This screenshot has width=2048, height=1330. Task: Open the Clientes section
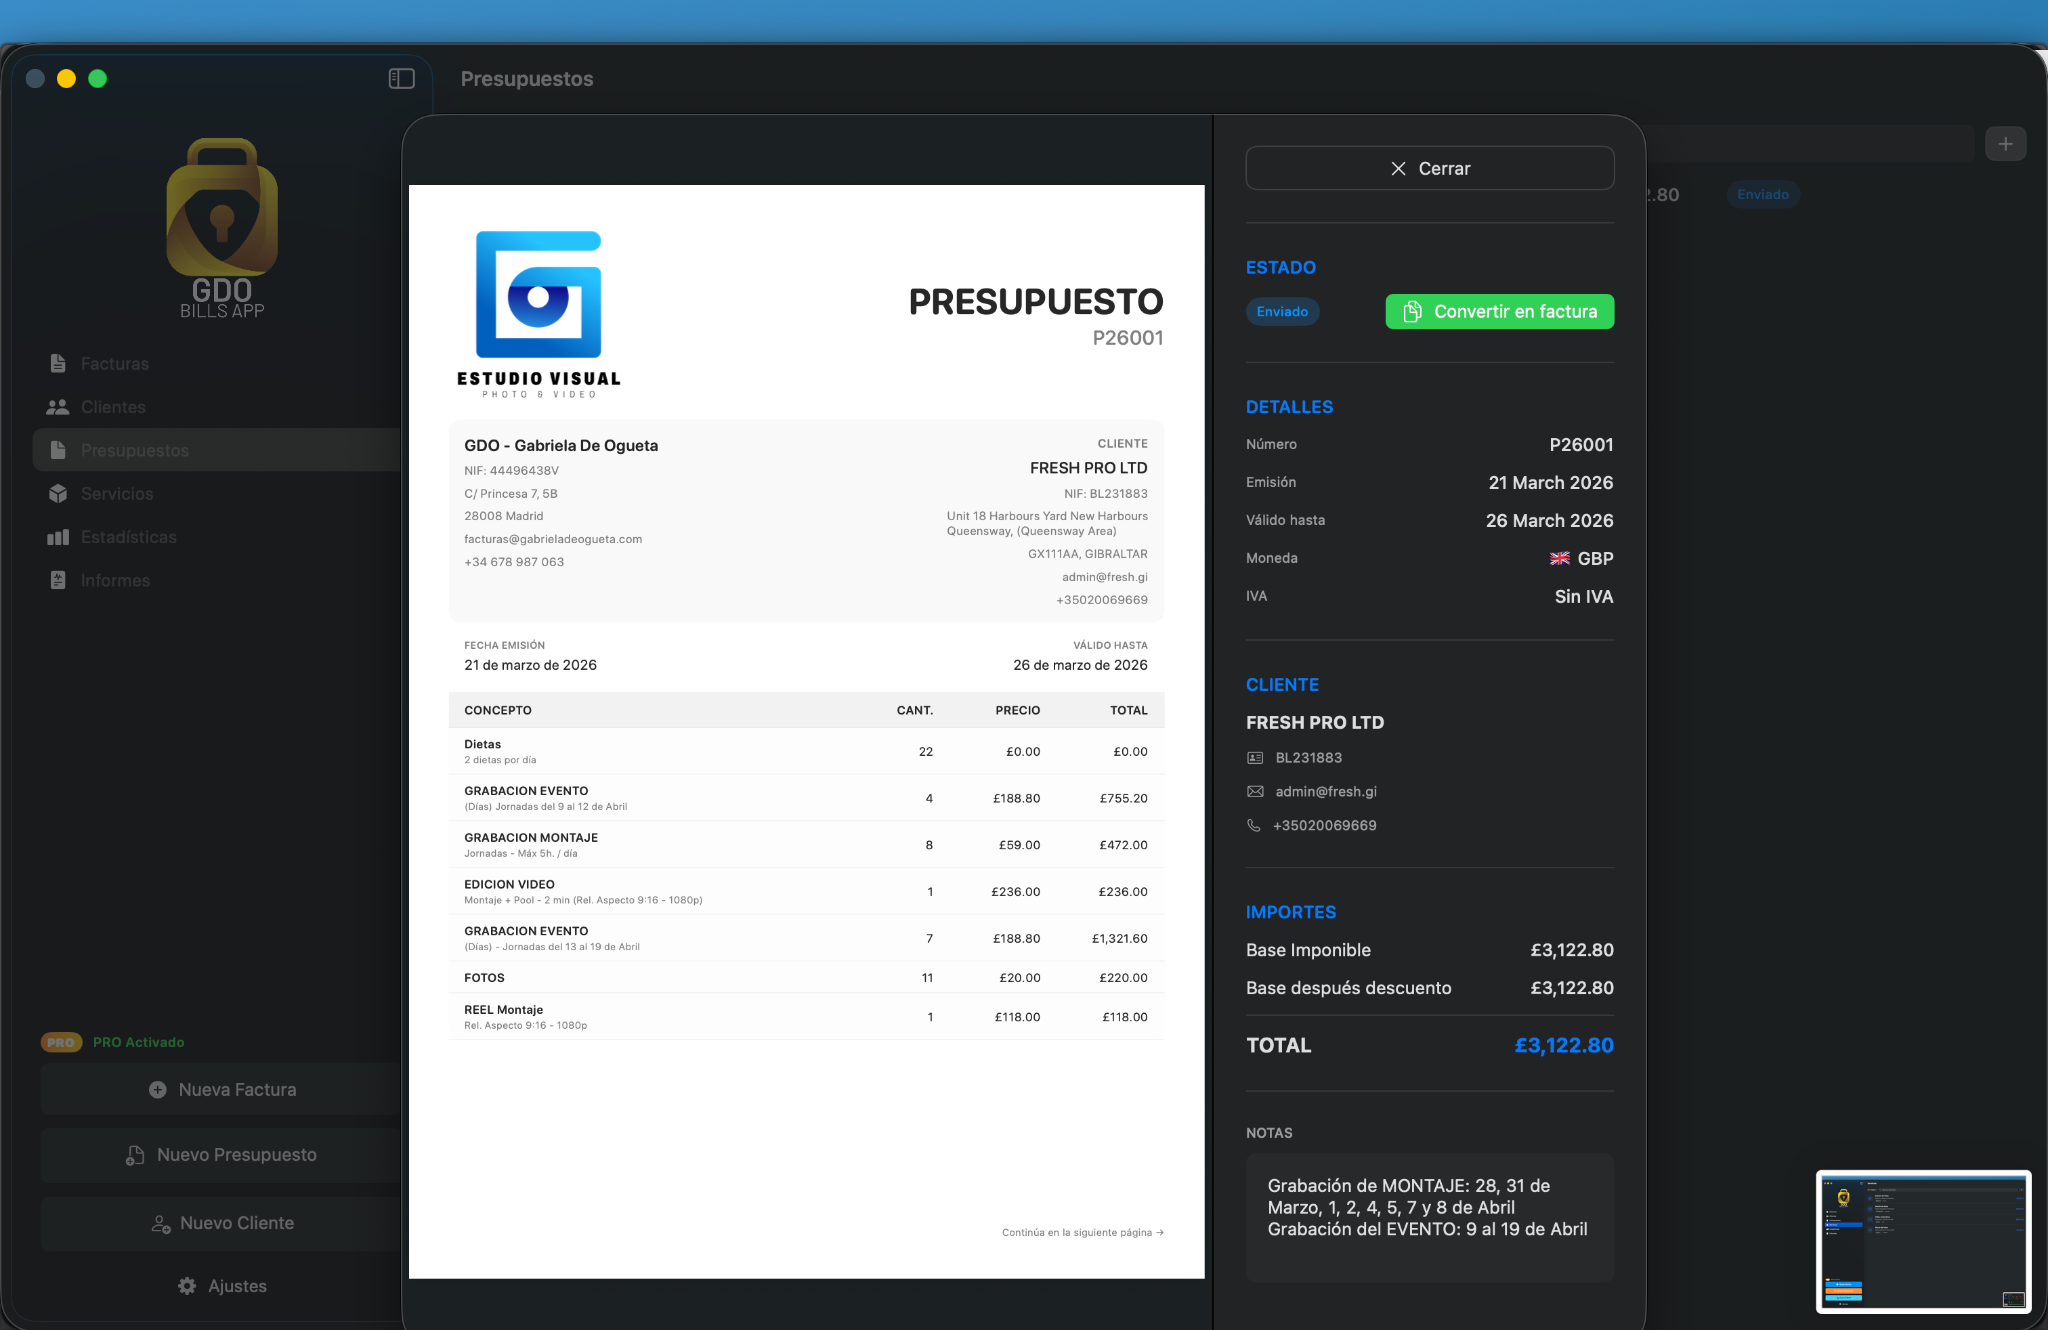click(113, 407)
